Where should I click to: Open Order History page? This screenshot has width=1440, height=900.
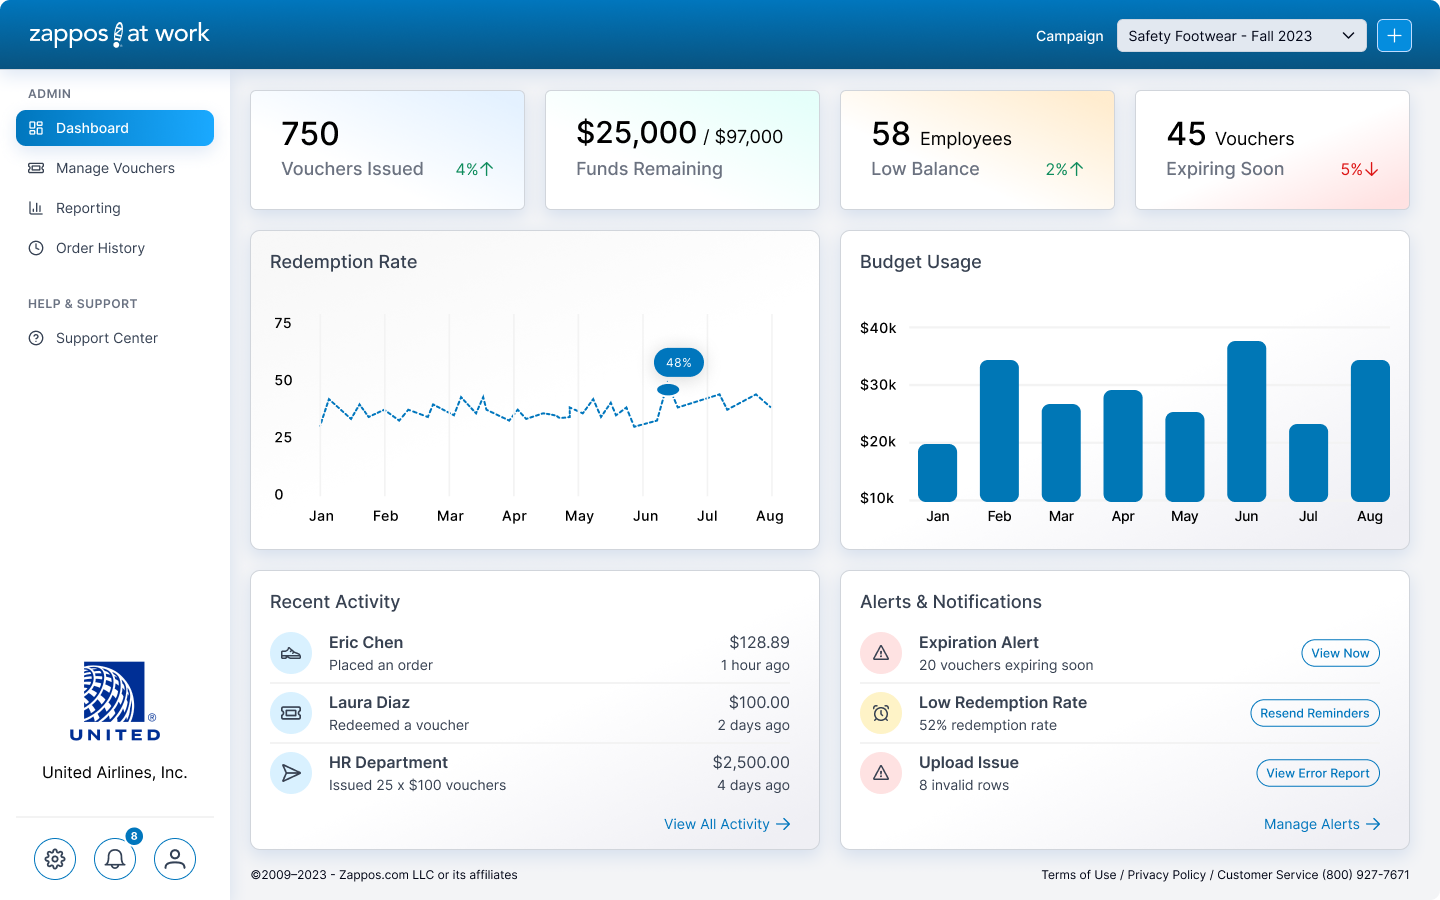click(x=100, y=248)
